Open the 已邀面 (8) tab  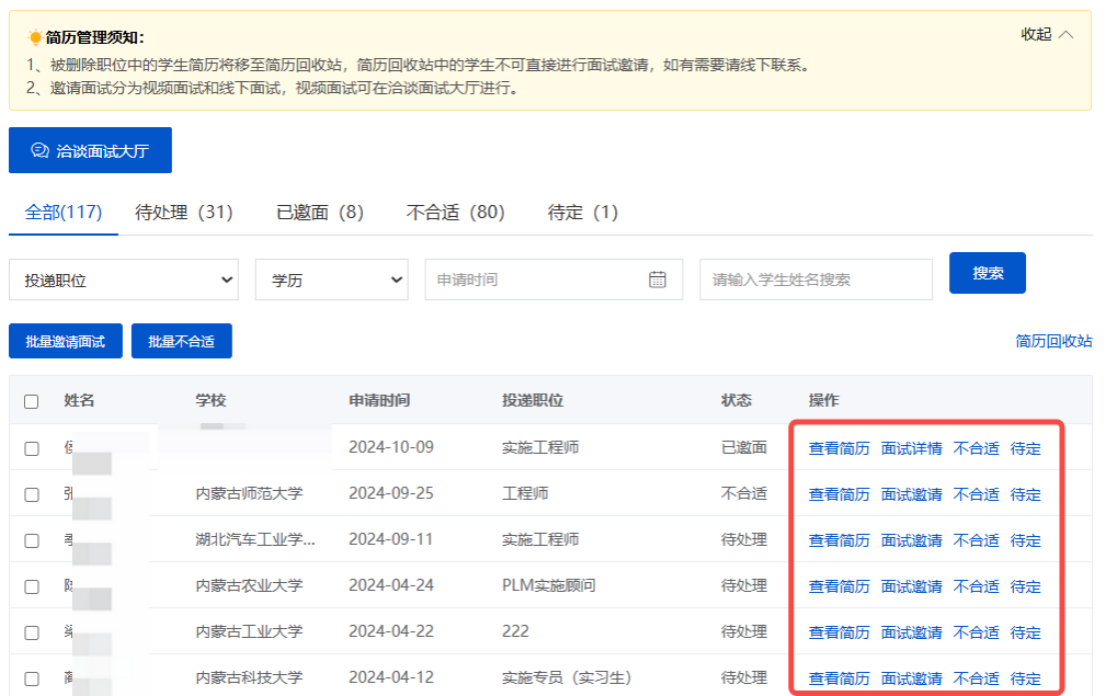point(320,212)
